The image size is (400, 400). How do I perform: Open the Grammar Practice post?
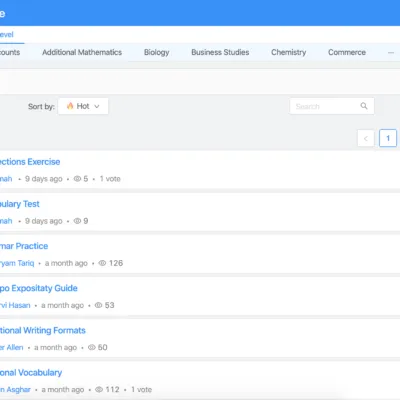pos(24,246)
